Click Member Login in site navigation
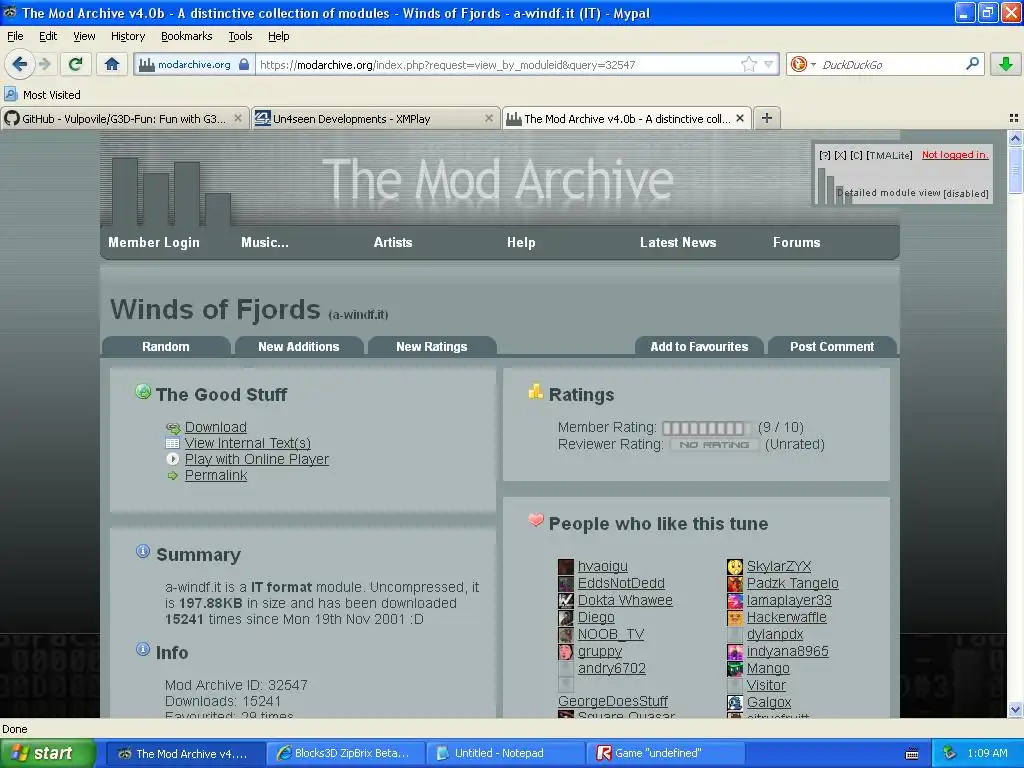The image size is (1024, 768). click(x=153, y=242)
